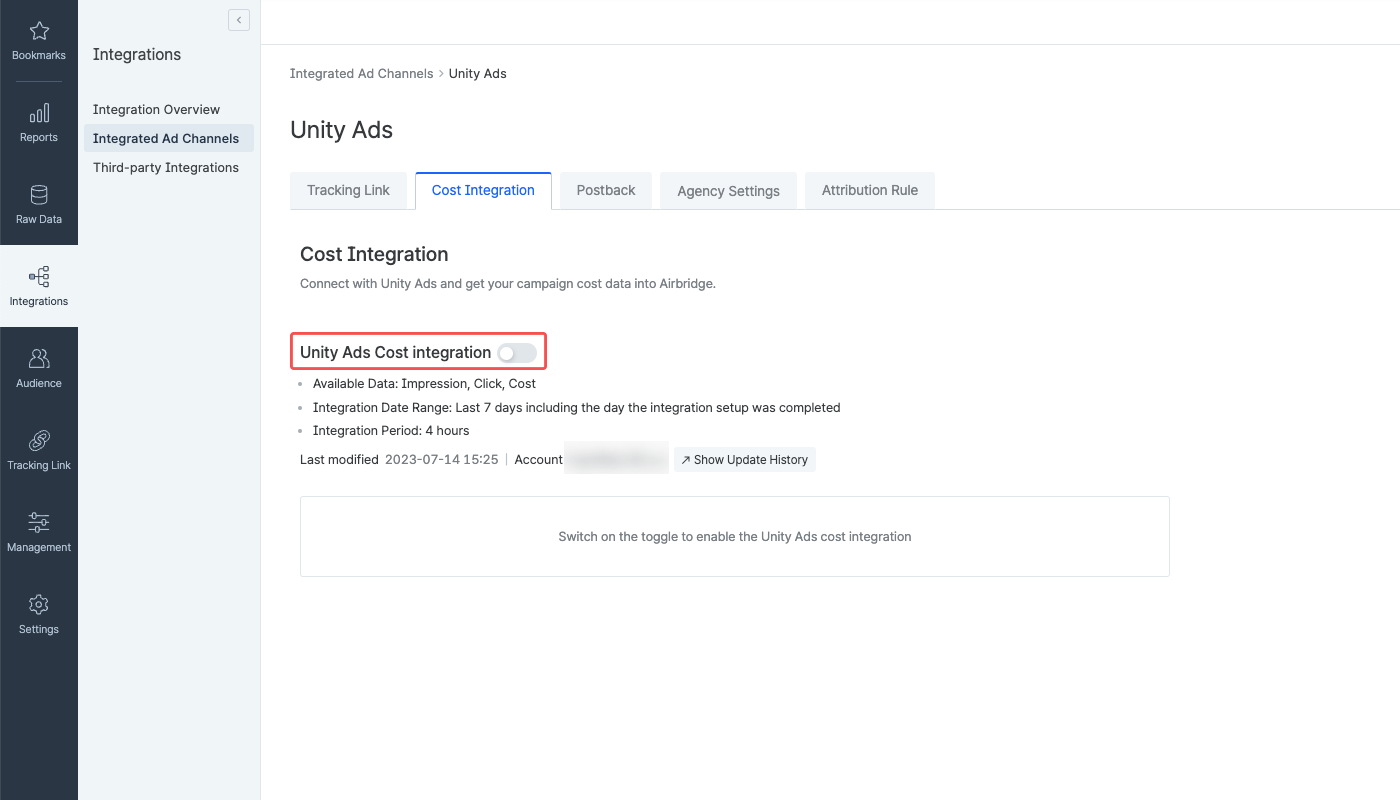Open Settings gear icon
Viewport: 1400px width, 800px height.
pyautogui.click(x=39, y=605)
